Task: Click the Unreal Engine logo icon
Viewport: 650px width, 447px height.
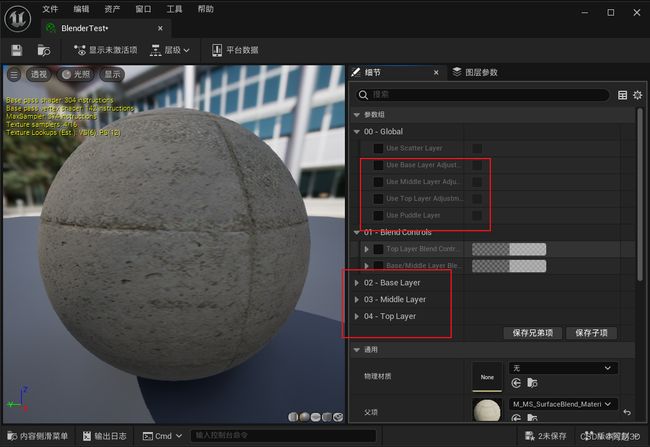Action: 17,18
